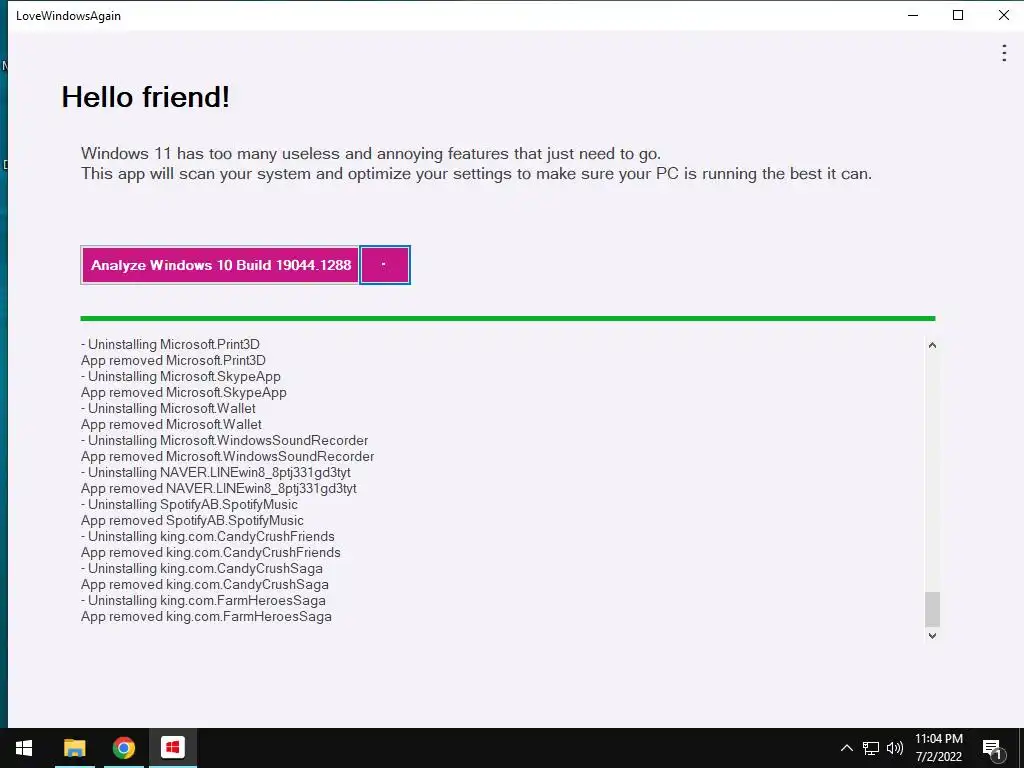This screenshot has width=1024, height=768.
Task: Click log line '- Uninstalling Microsoft.Wallet'
Action: [x=168, y=408]
